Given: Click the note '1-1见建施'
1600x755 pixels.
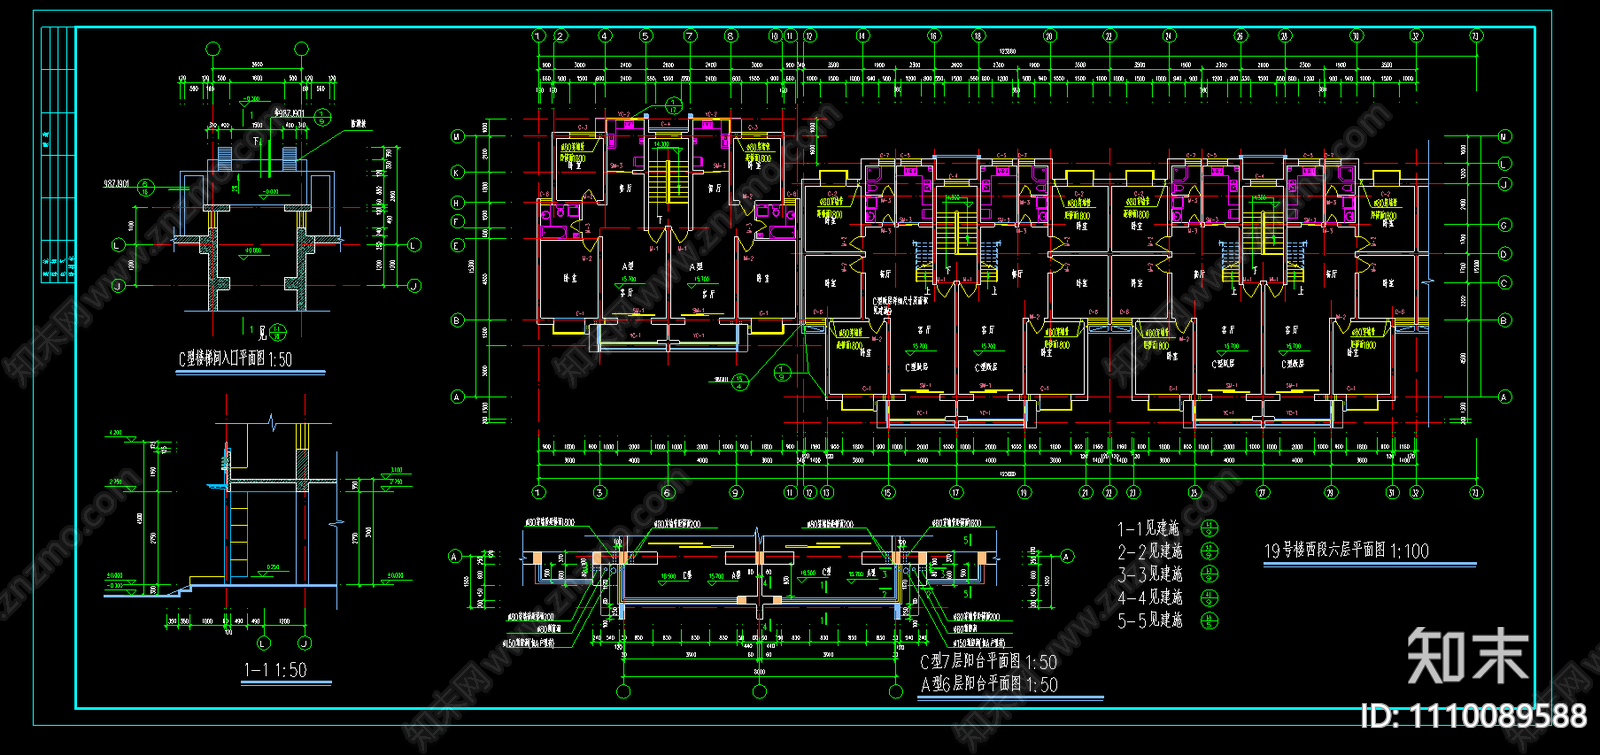Looking at the screenshot, I should (1148, 528).
